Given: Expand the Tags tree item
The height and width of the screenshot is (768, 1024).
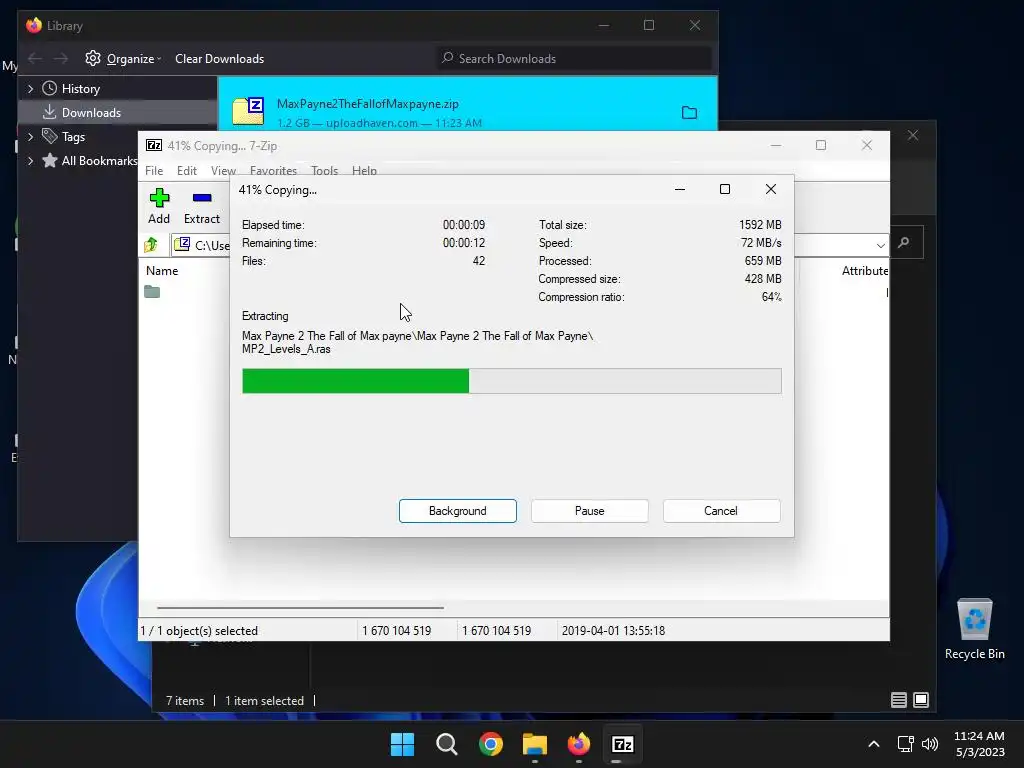Looking at the screenshot, I should point(30,136).
